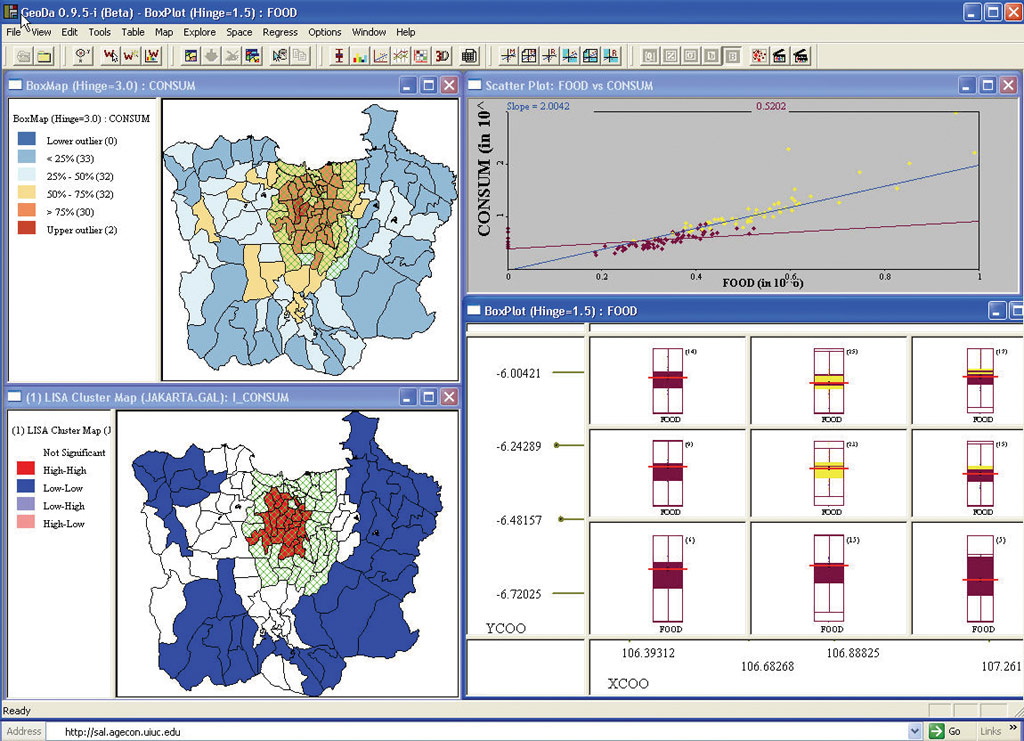1024x741 pixels.
Task: Click the selection shape pointer icon
Action: (x=280, y=56)
